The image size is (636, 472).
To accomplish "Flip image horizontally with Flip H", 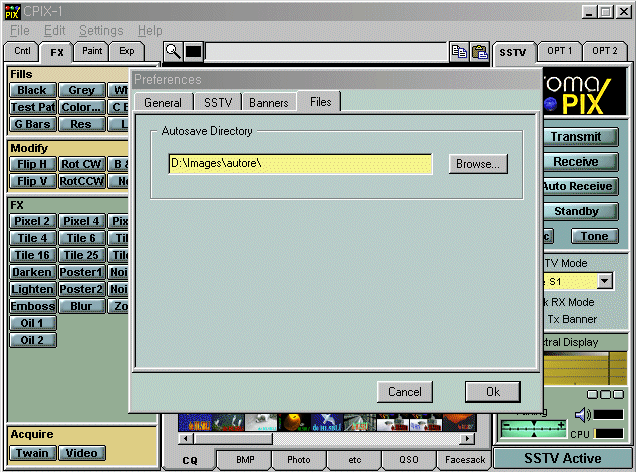I will (x=32, y=164).
